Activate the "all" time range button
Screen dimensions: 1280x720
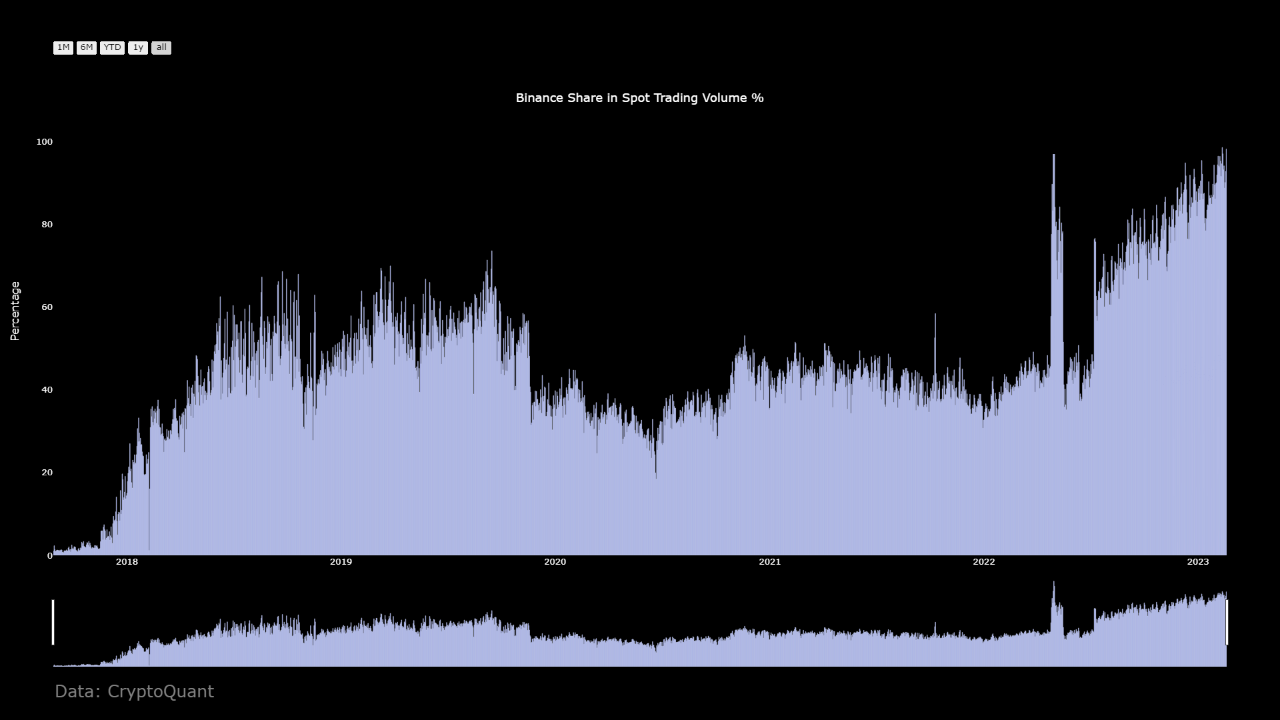tap(161, 47)
